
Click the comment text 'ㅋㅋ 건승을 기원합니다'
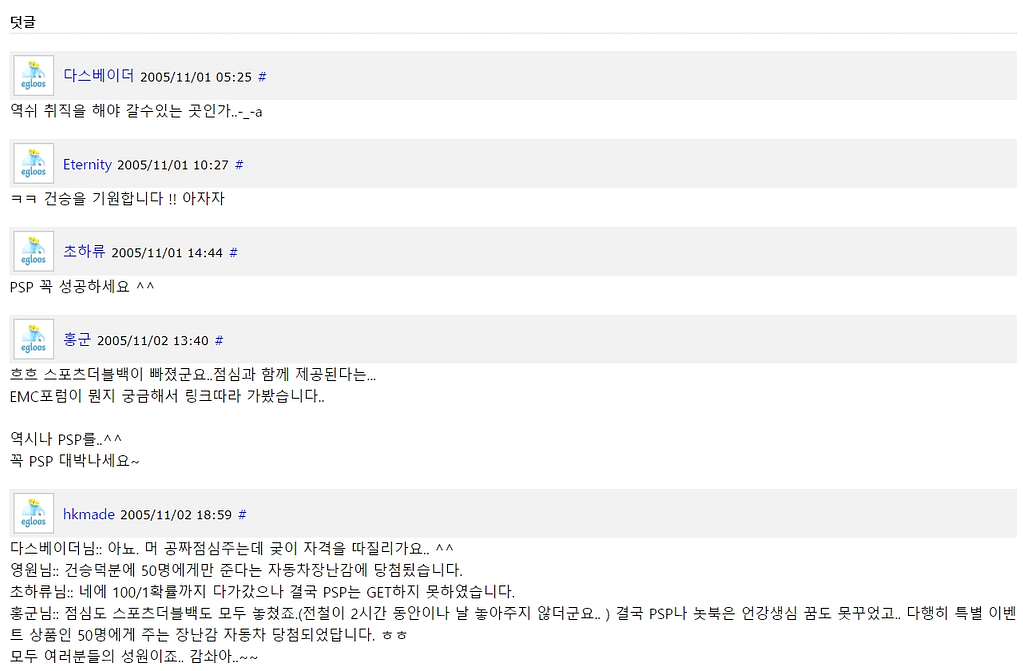tap(87, 198)
